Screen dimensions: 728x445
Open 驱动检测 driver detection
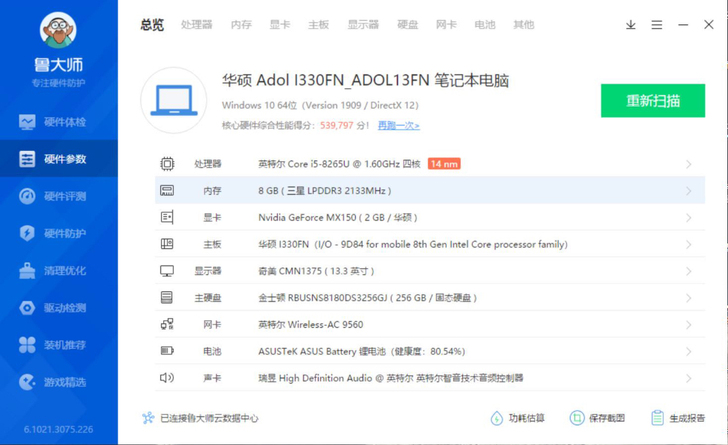pyautogui.click(x=52, y=308)
